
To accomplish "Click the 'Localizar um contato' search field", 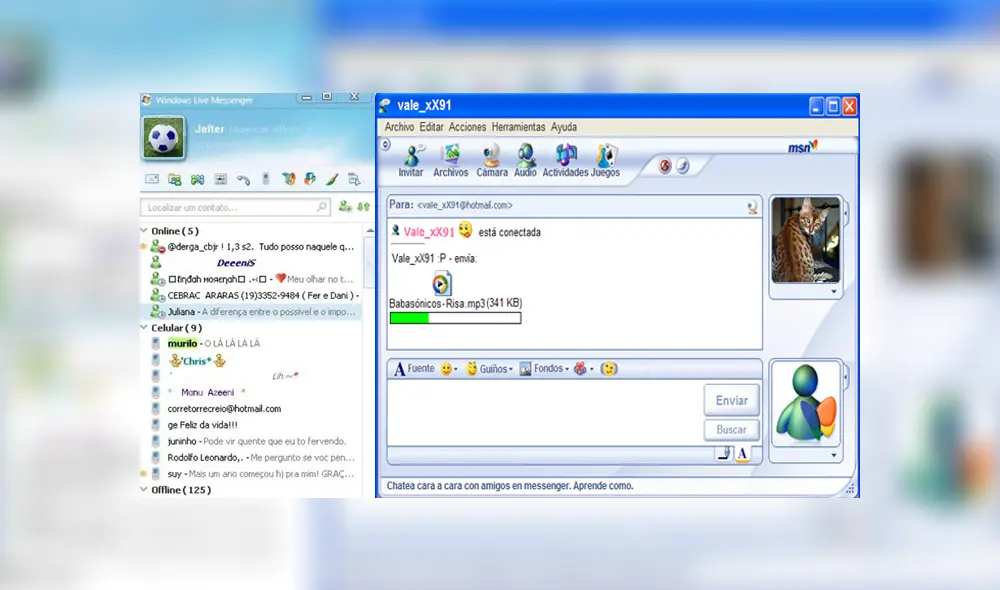I will tap(232, 207).
